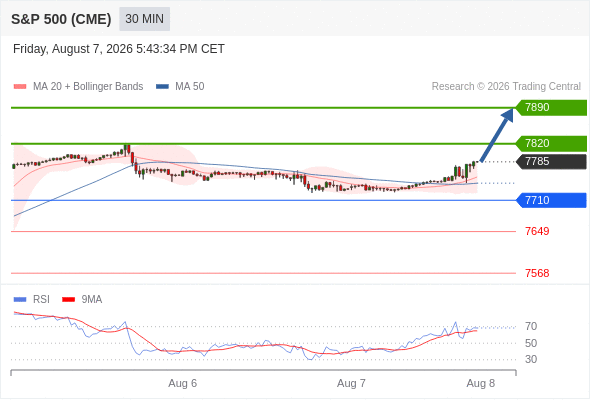Click the MA 50 blue legend swatch
The height and width of the screenshot is (400, 590).
[x=162, y=87]
